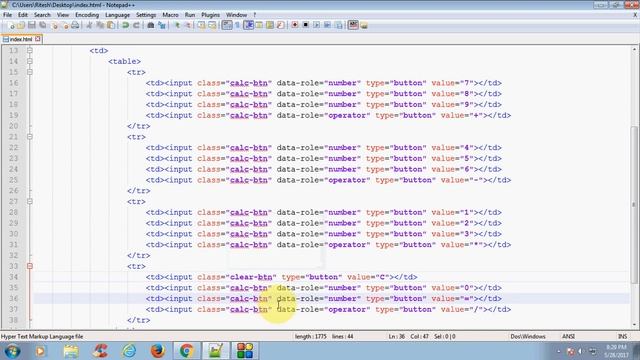Screen dimensions: 640x360
Task: Toggle Synchronize Vertical Scrolling
Action: pos(202,25)
